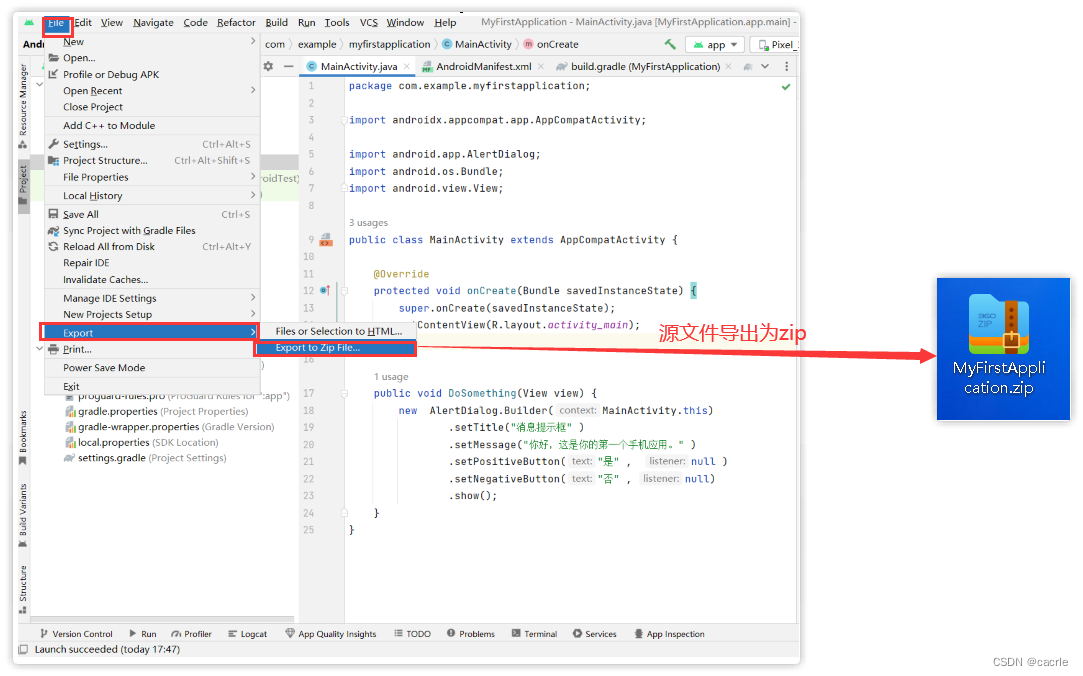Select Invalidate Caches menu entry

152,280
